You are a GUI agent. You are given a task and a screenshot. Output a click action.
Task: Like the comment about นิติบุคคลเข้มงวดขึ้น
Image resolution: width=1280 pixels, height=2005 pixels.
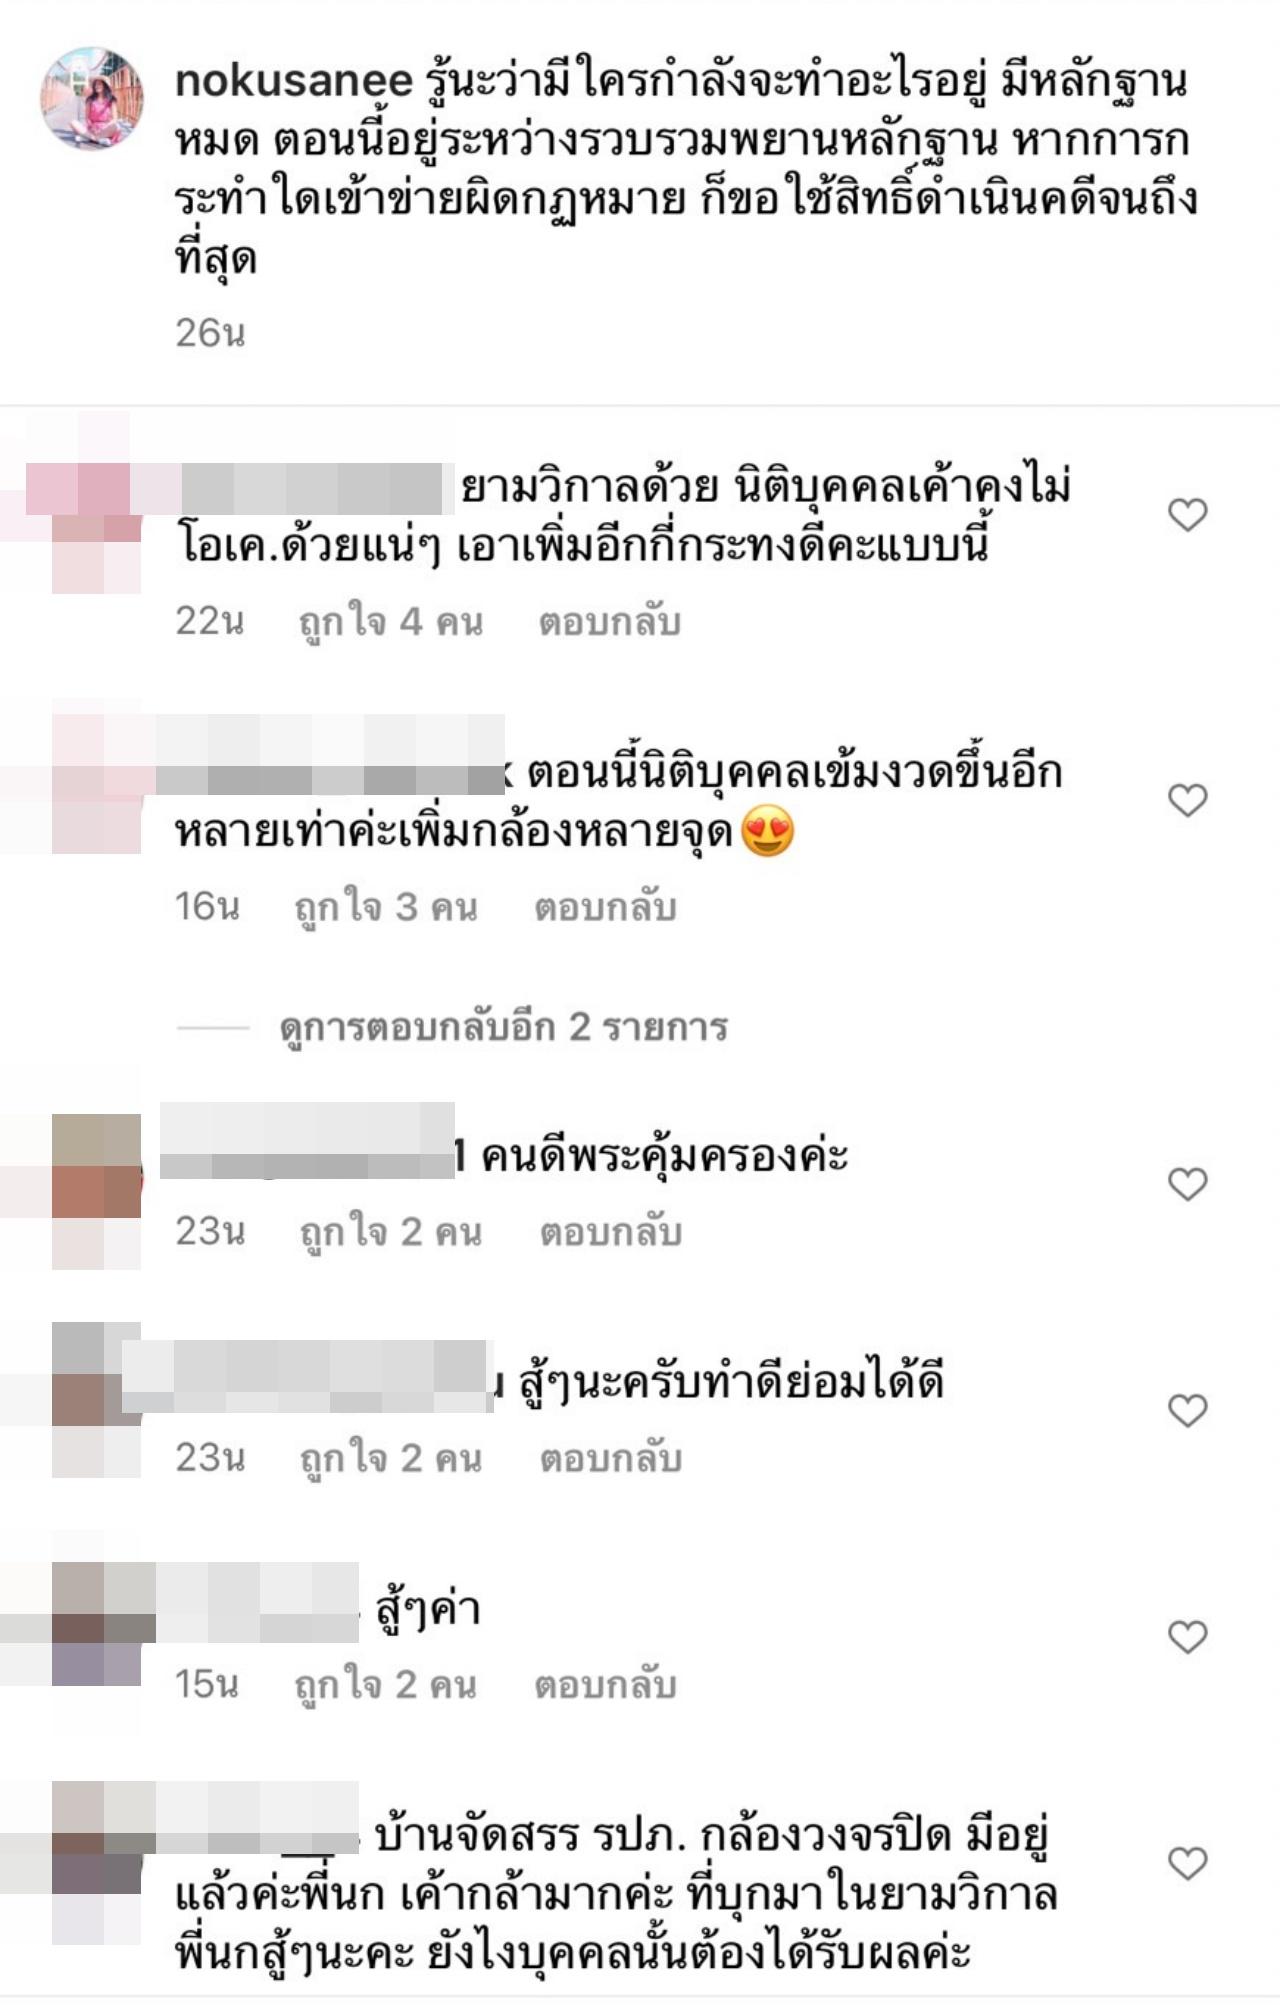1187,800
